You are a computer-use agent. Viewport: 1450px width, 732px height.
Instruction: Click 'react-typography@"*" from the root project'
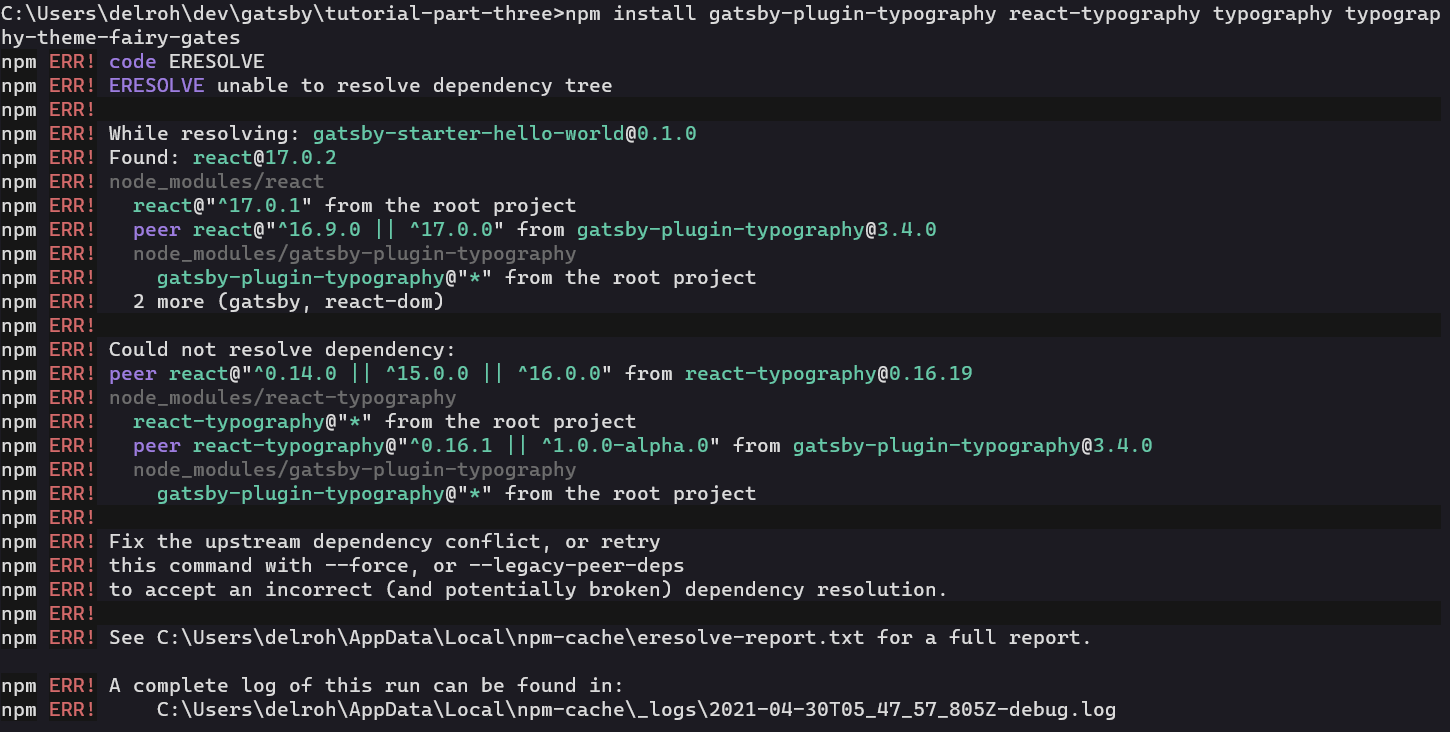click(x=384, y=422)
